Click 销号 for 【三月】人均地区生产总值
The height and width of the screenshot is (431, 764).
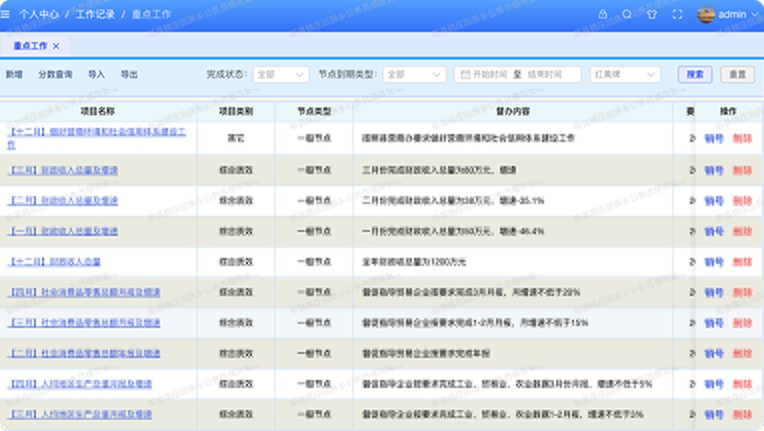coord(714,415)
